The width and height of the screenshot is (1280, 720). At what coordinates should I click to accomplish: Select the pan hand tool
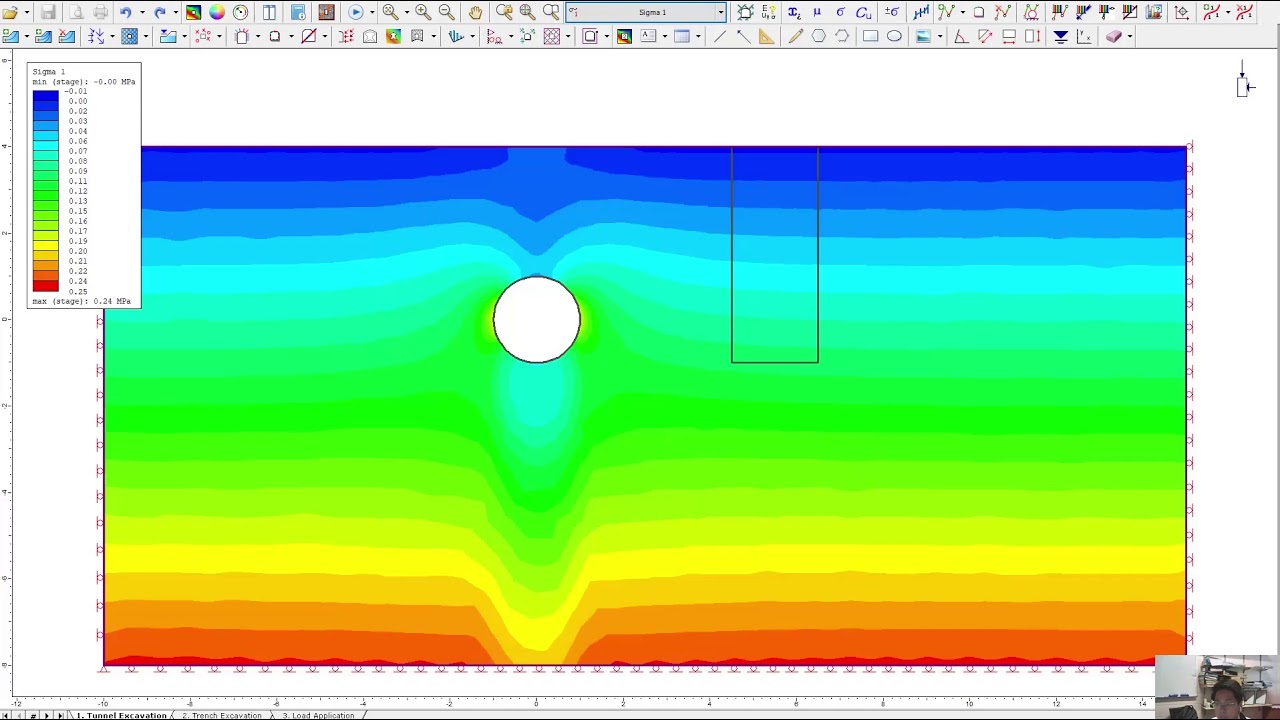pos(475,12)
